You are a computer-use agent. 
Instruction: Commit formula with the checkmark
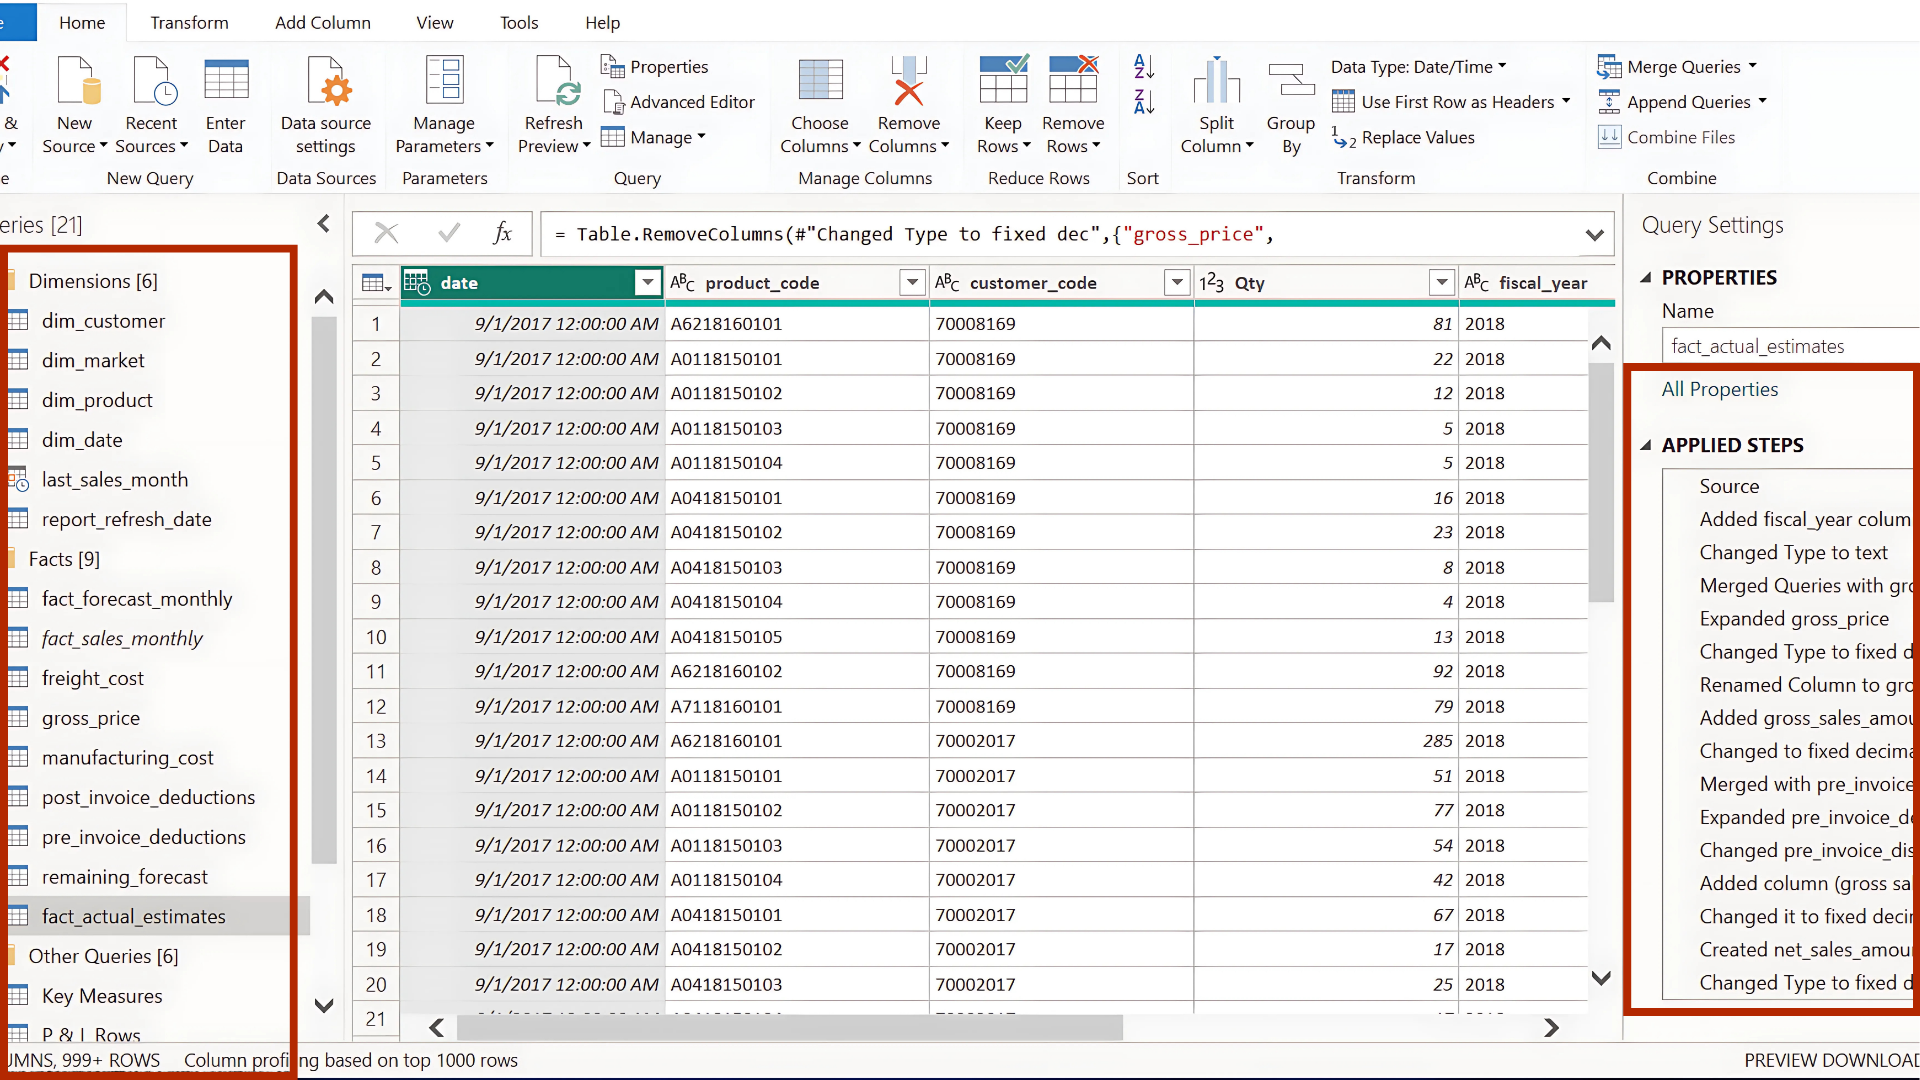tap(449, 234)
